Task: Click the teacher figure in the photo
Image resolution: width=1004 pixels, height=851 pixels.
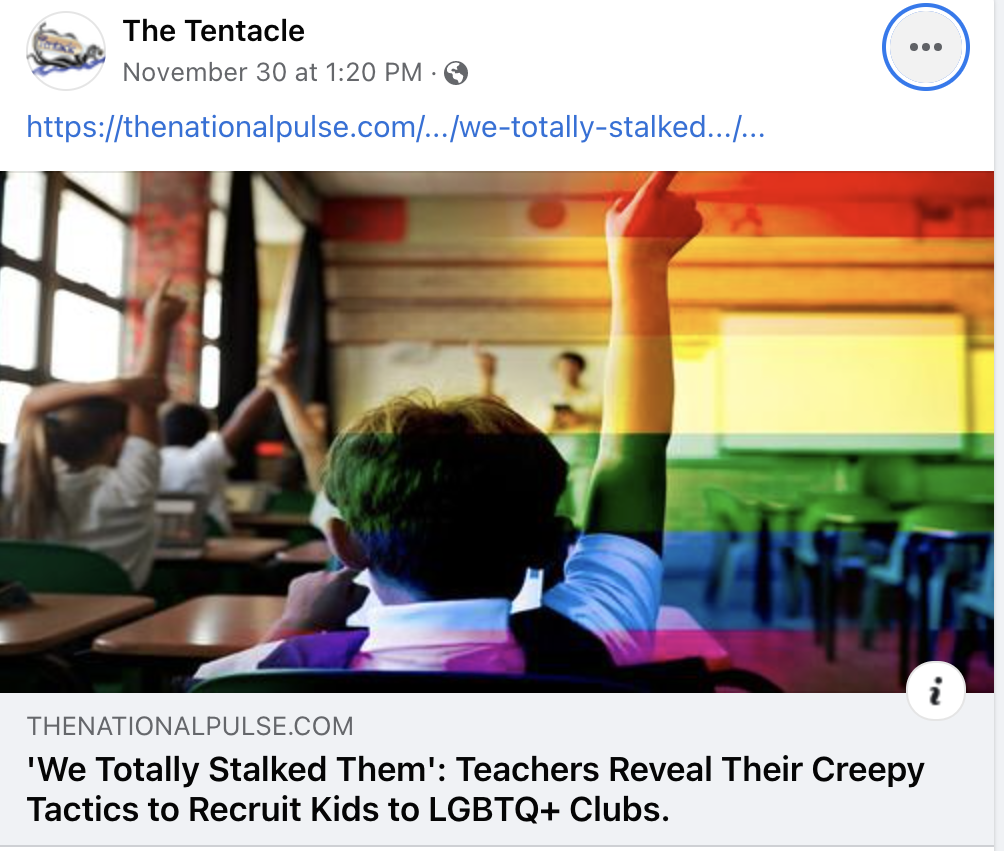Action: click(x=571, y=391)
